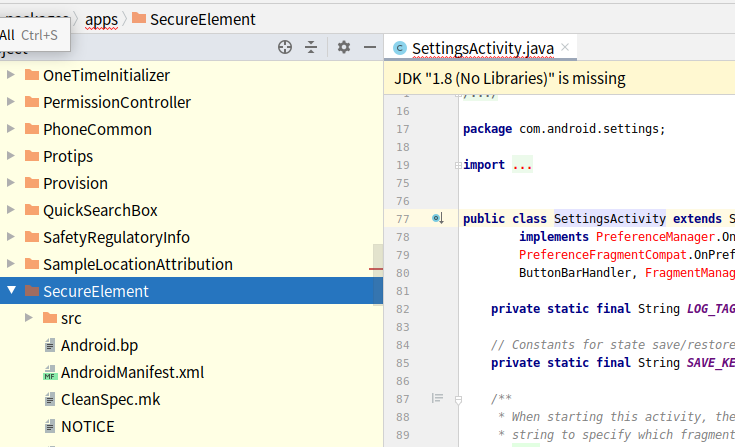This screenshot has width=735, height=447.
Task: Expand the folded import statements
Action: click(458, 165)
